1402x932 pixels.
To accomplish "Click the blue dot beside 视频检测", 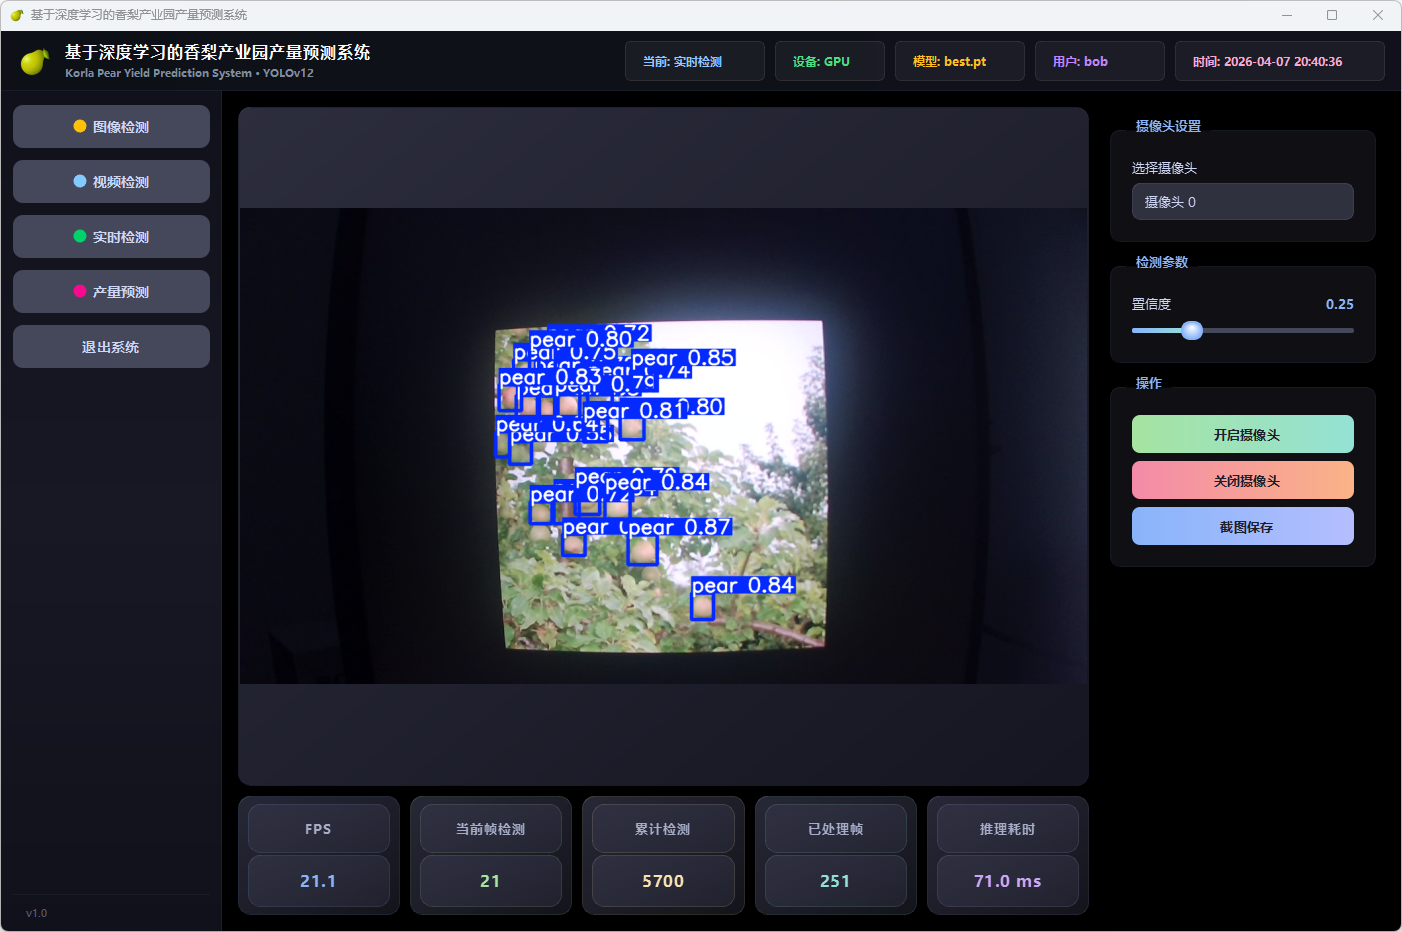I will pyautogui.click(x=80, y=182).
